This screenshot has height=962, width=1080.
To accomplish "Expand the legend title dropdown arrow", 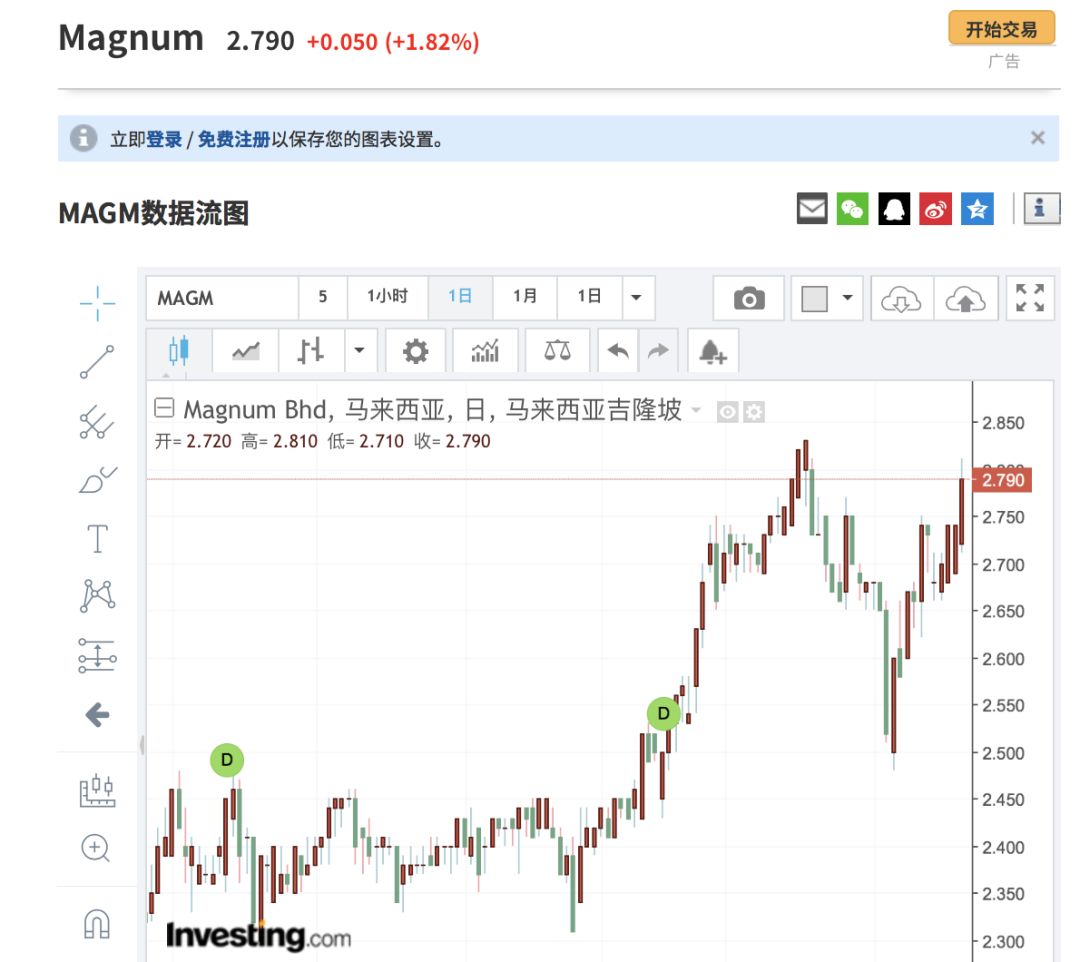I will (x=696, y=410).
